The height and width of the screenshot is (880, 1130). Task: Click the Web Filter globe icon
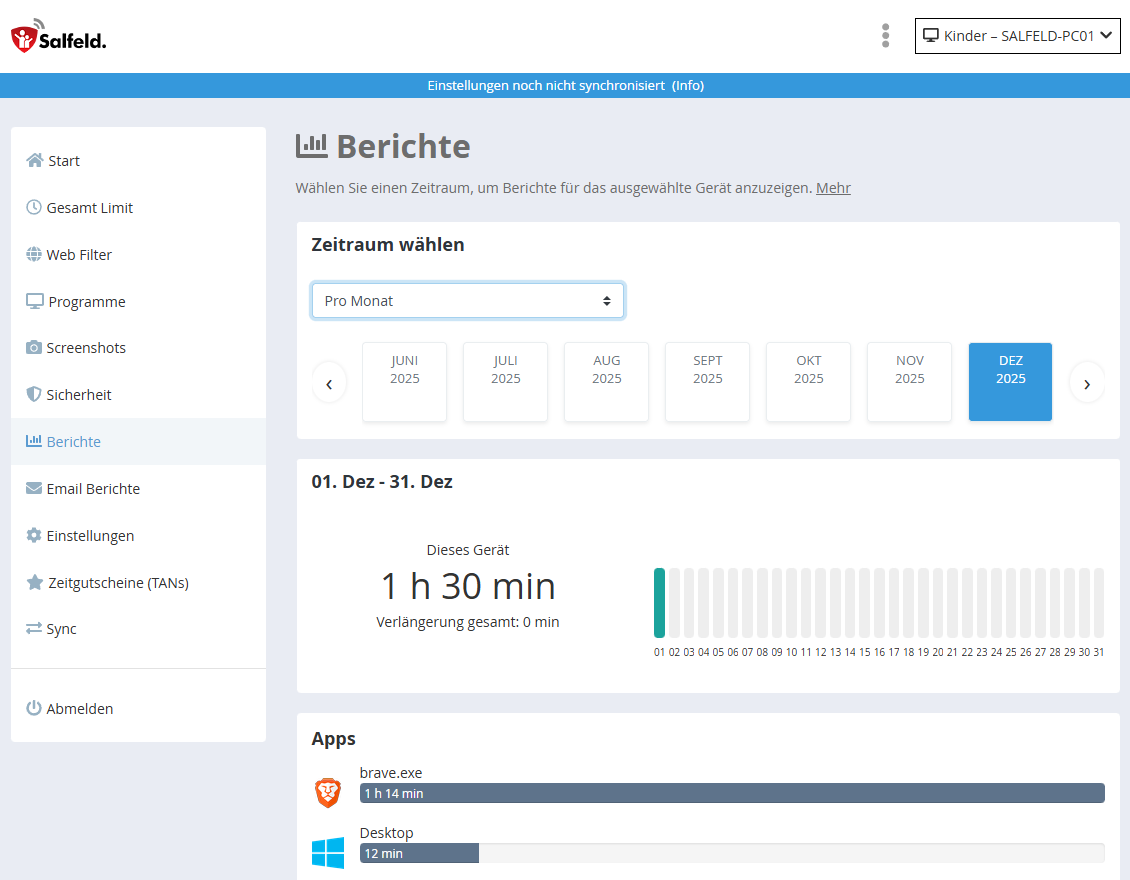pyautogui.click(x=34, y=255)
